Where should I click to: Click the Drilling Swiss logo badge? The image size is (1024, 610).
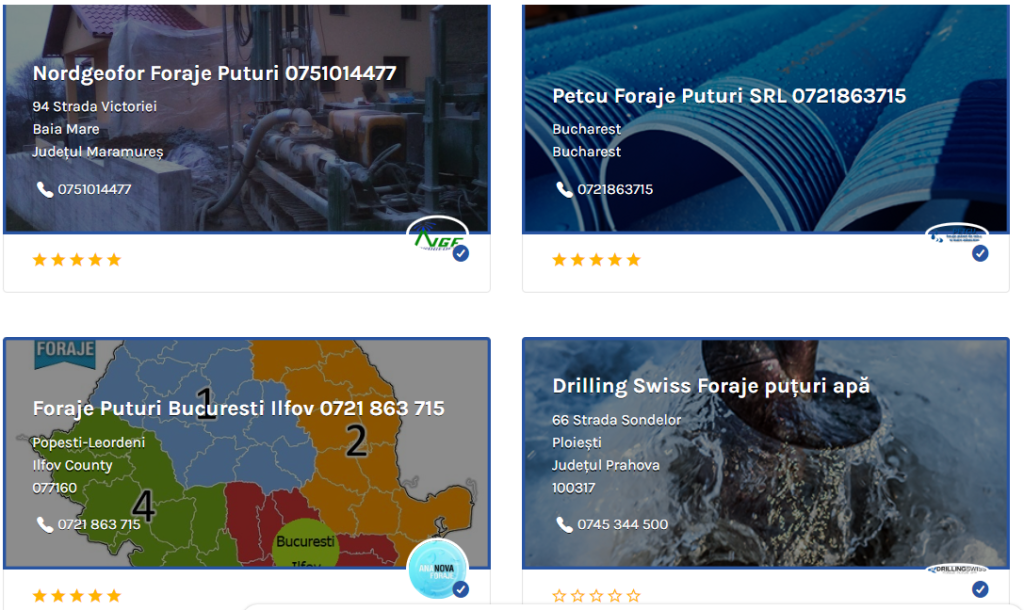957,570
